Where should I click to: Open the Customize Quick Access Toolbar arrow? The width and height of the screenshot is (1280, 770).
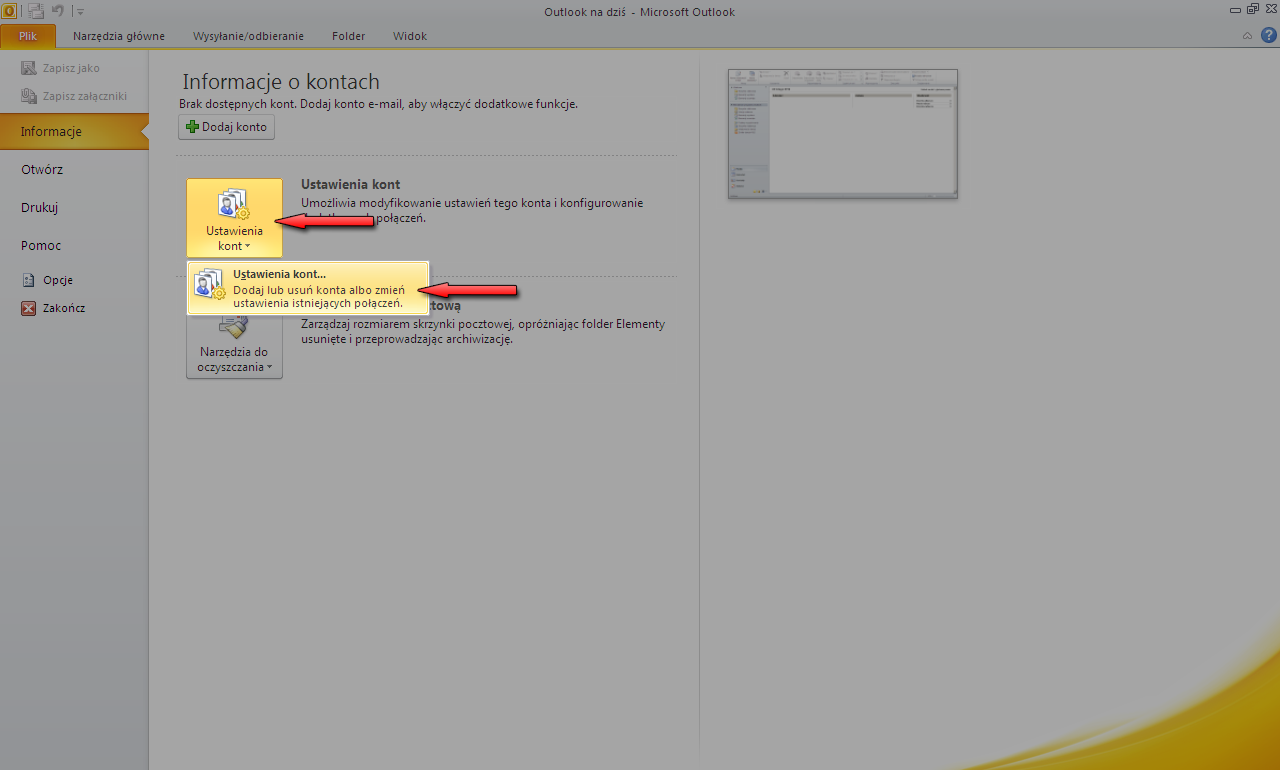coord(80,12)
